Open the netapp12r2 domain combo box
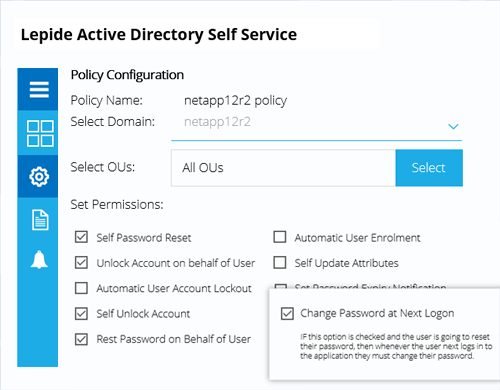The height and width of the screenshot is (390, 500). pos(316,127)
